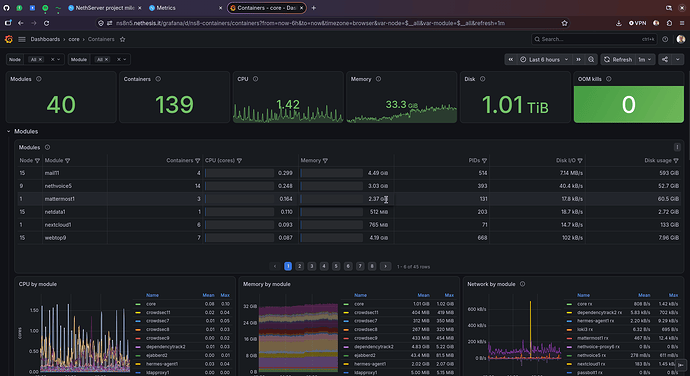Click the VPN button in browser toolbar
The image size is (690, 376).
[638, 23]
